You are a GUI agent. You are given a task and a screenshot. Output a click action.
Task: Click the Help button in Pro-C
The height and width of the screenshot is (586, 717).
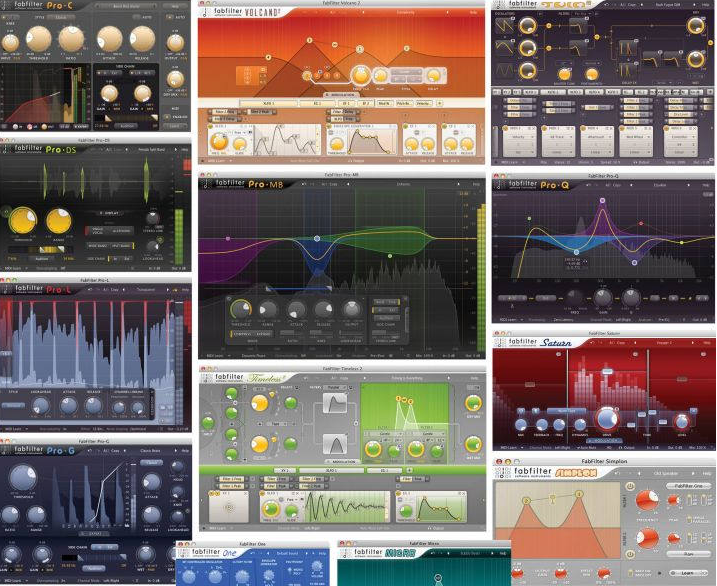[176, 6]
